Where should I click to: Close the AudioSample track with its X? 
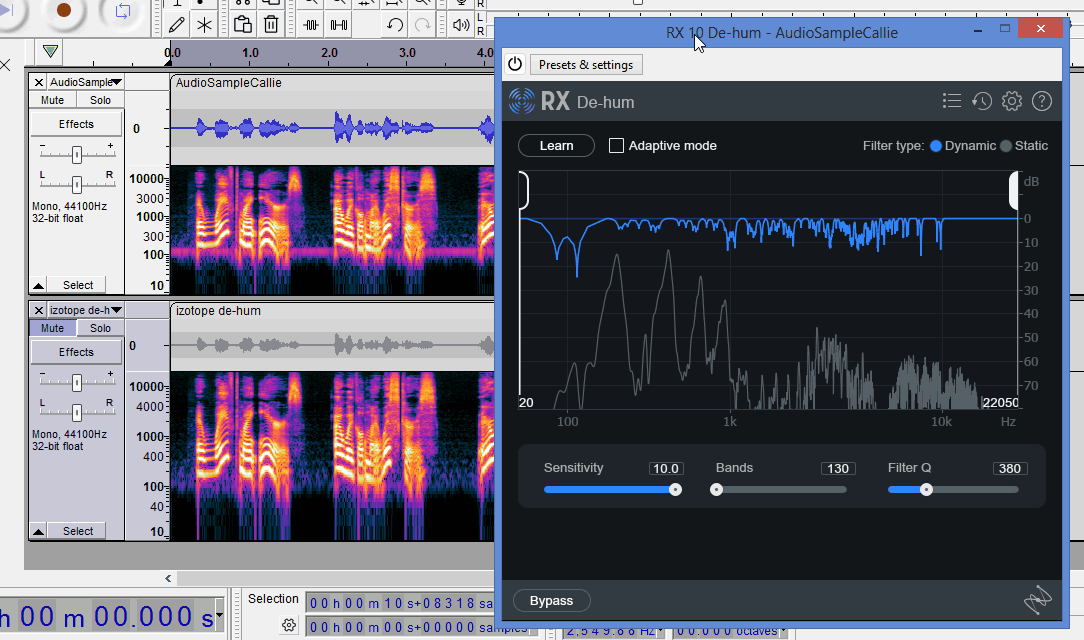(39, 82)
